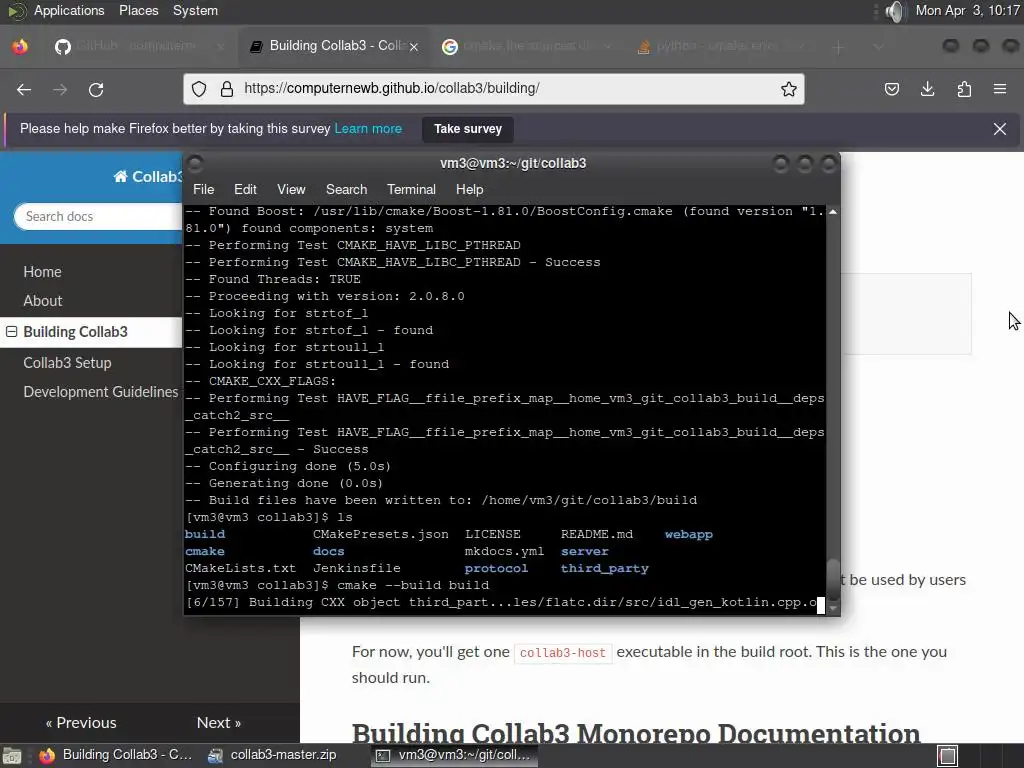
Task: Open the terminal Edit menu
Action: [245, 189]
